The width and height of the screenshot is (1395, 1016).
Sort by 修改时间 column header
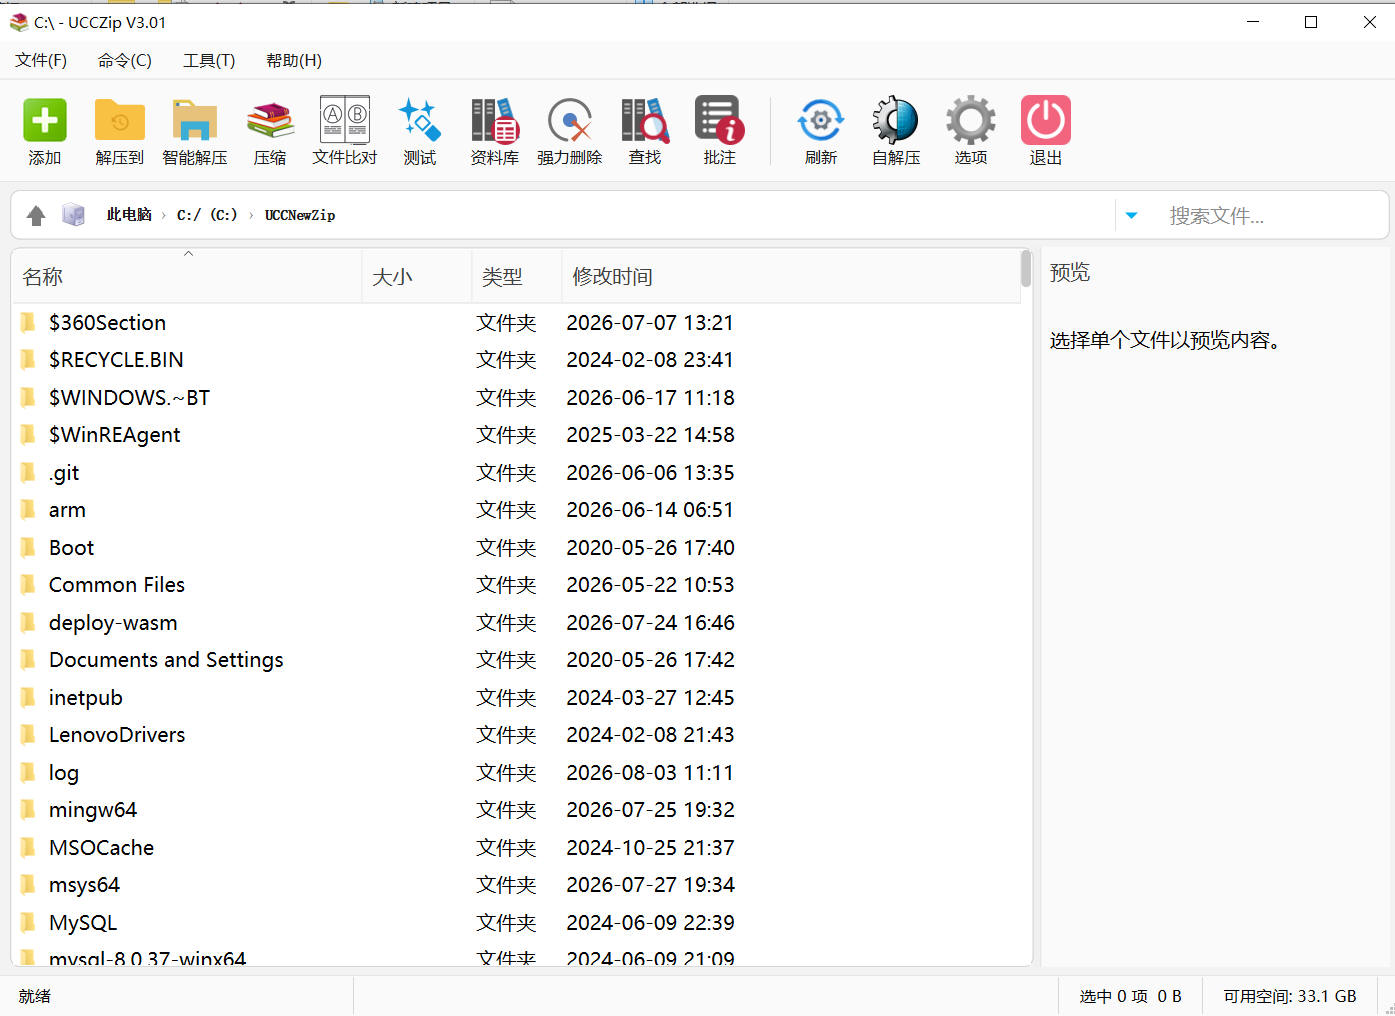pos(790,277)
